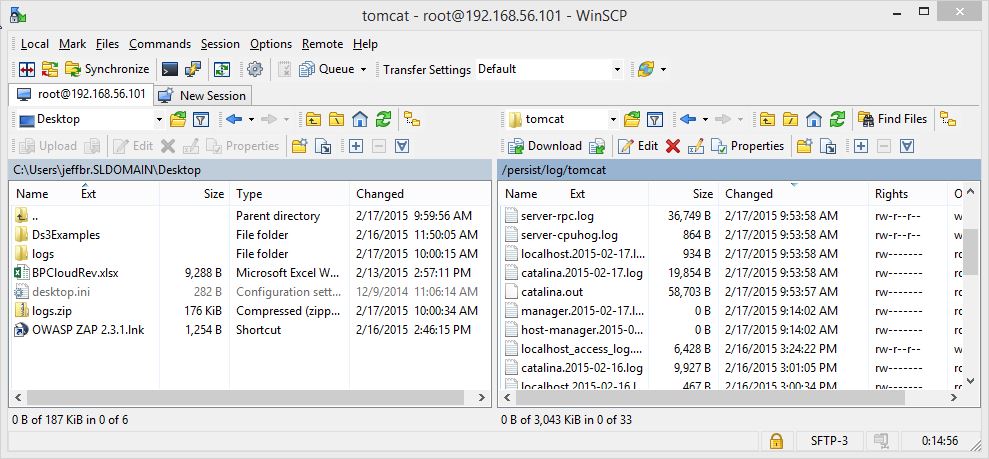989x459 pixels.
Task: Open the local panel filter icon
Action: tap(200, 119)
